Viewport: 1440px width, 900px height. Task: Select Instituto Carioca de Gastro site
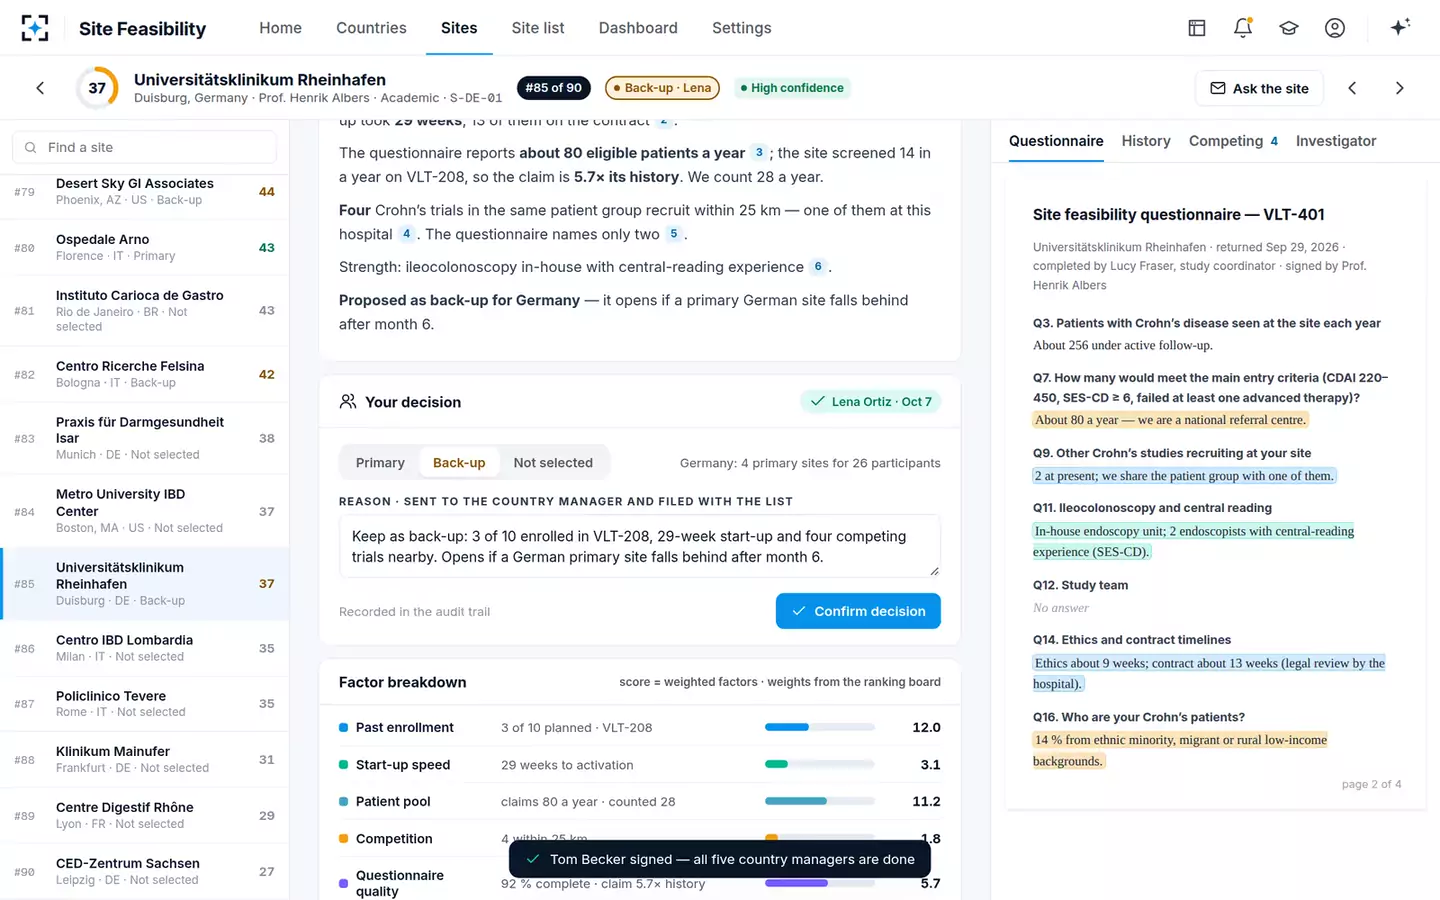[x=145, y=311]
